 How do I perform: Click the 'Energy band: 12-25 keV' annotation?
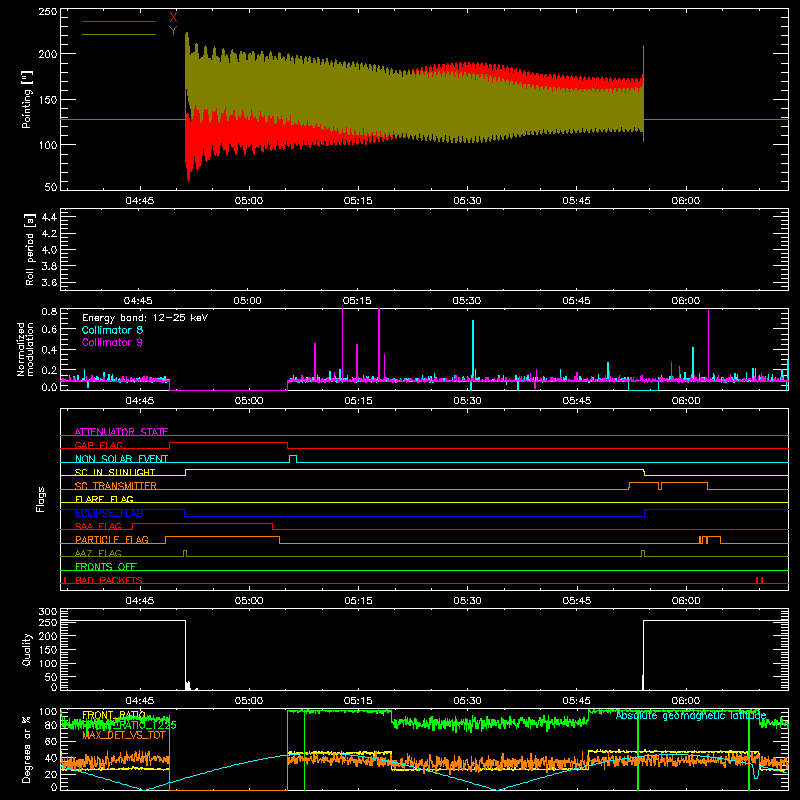point(145,318)
